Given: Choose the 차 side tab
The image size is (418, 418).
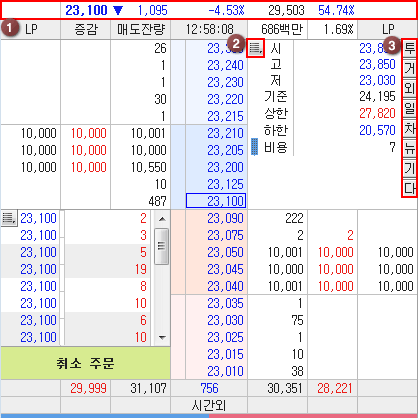Looking at the screenshot, I should pos(409,128).
